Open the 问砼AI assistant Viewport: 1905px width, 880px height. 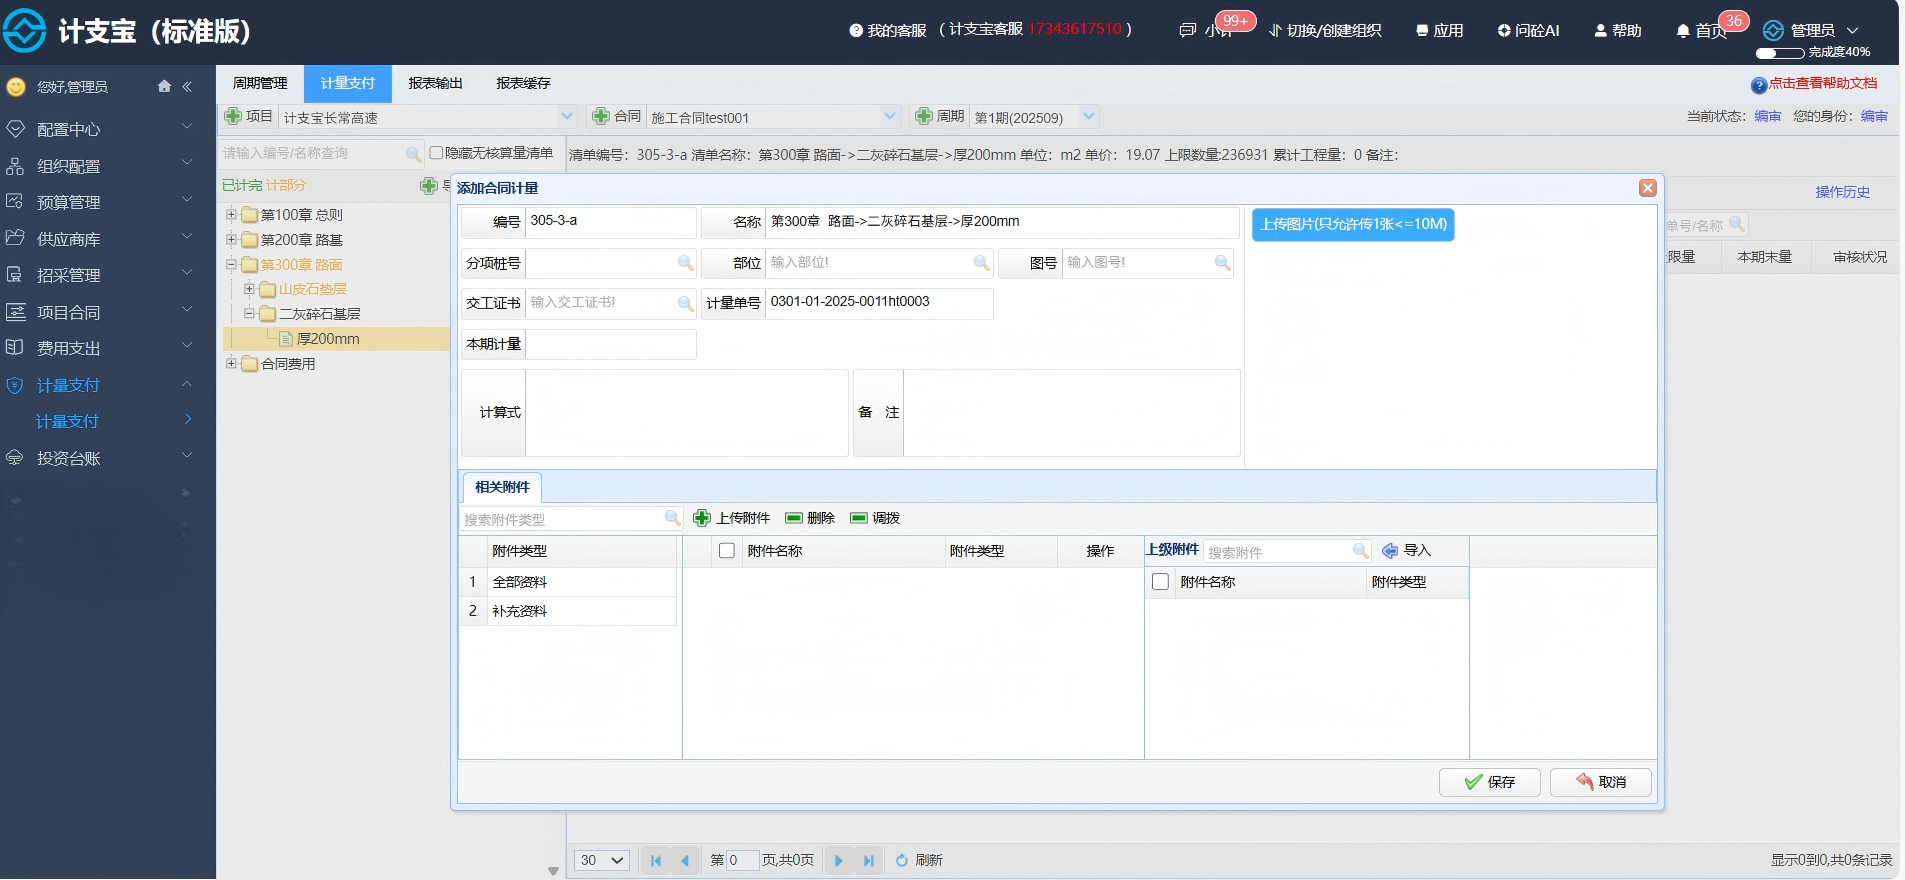[1528, 31]
